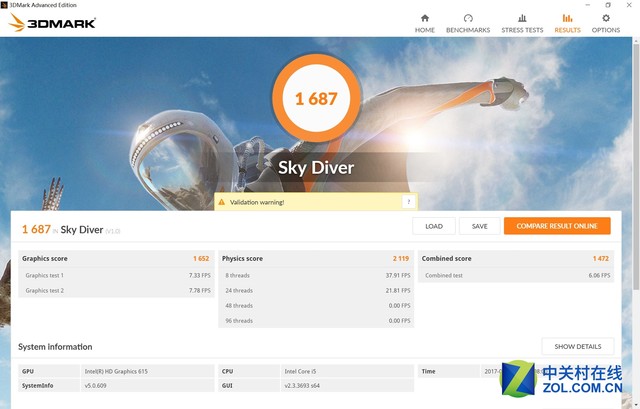This screenshot has width=640, height=409.
Task: Click COMPARE RESULT ONLINE button
Action: click(557, 226)
